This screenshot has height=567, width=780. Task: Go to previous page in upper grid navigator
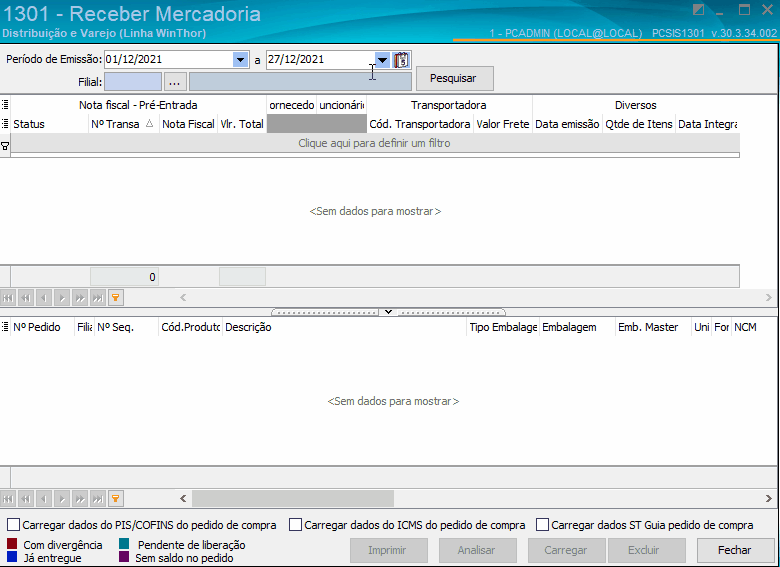click(x=26, y=298)
